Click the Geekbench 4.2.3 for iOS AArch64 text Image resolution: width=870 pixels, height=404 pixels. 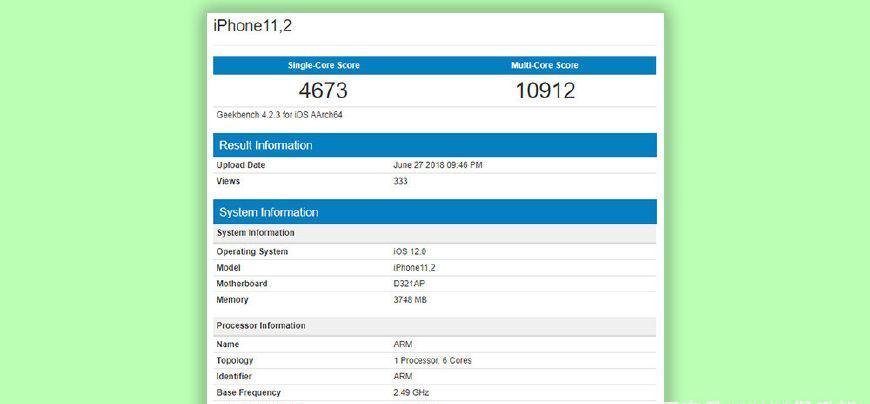pyautogui.click(x=280, y=115)
